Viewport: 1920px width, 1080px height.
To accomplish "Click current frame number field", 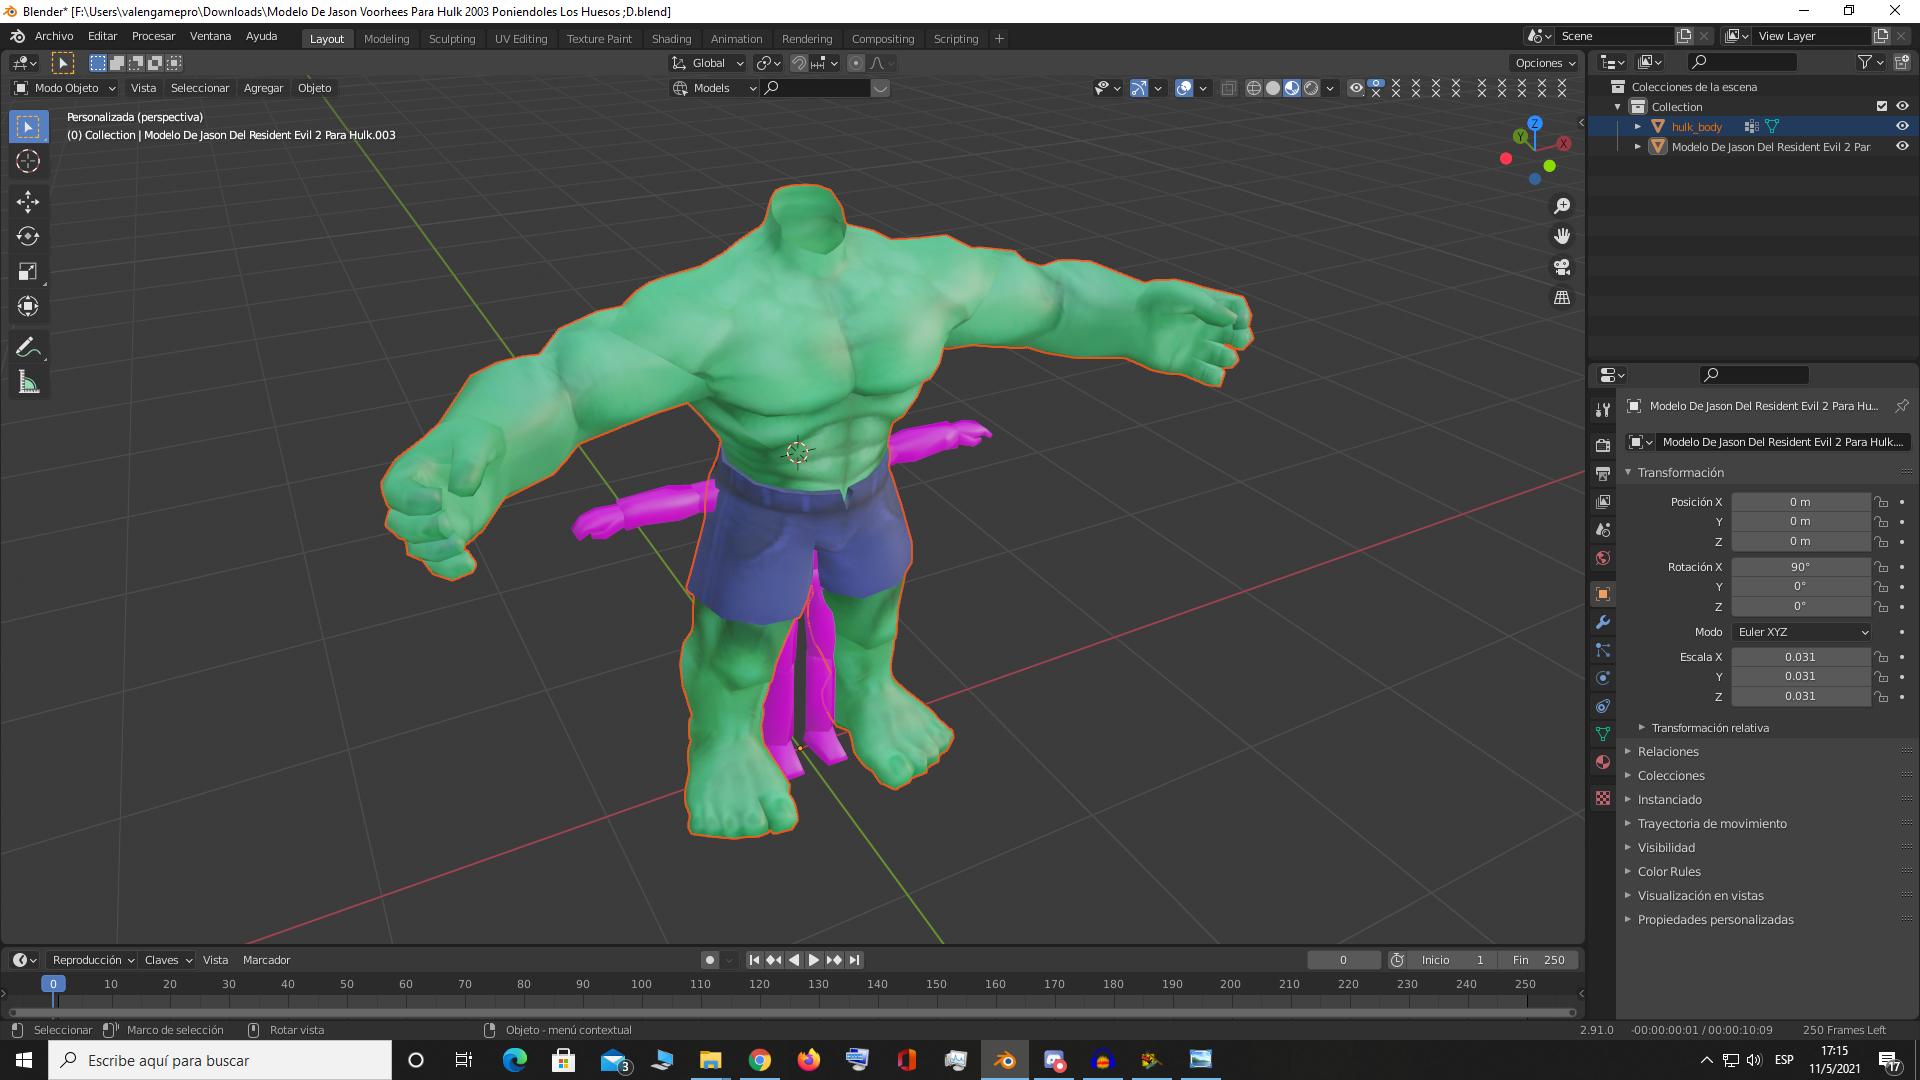I will [x=1344, y=960].
